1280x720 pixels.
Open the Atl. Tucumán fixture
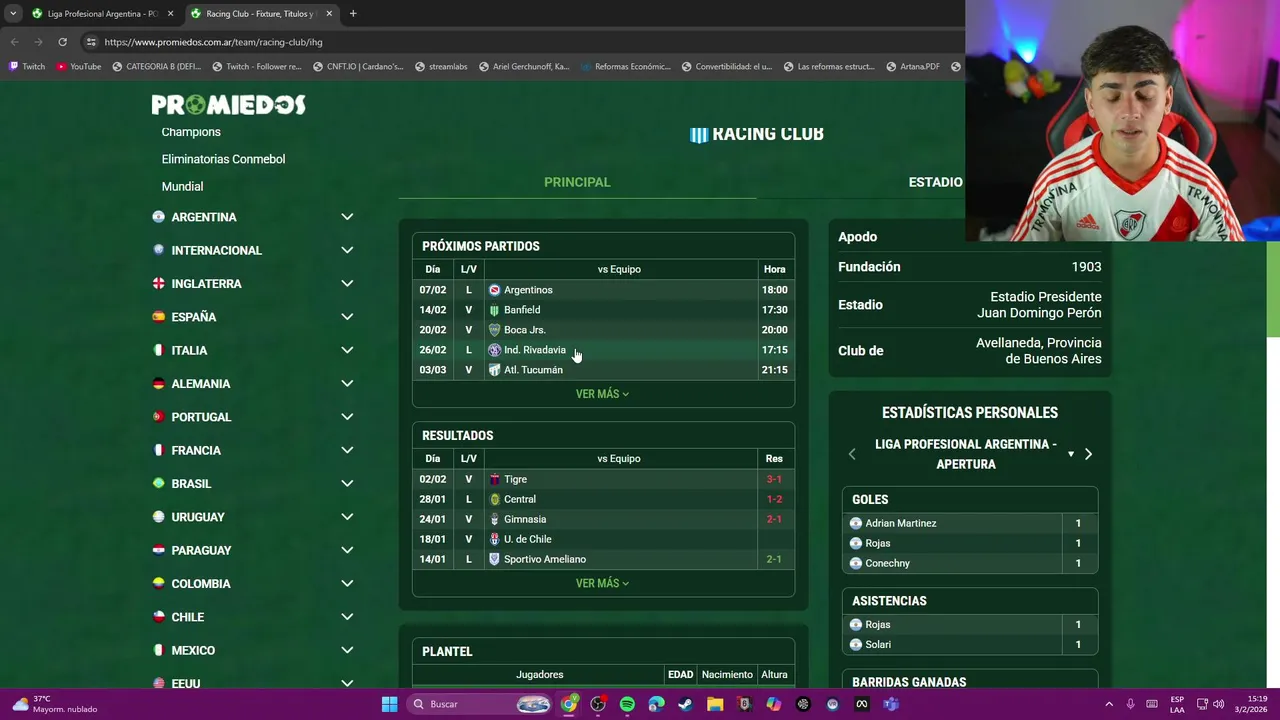click(603, 370)
